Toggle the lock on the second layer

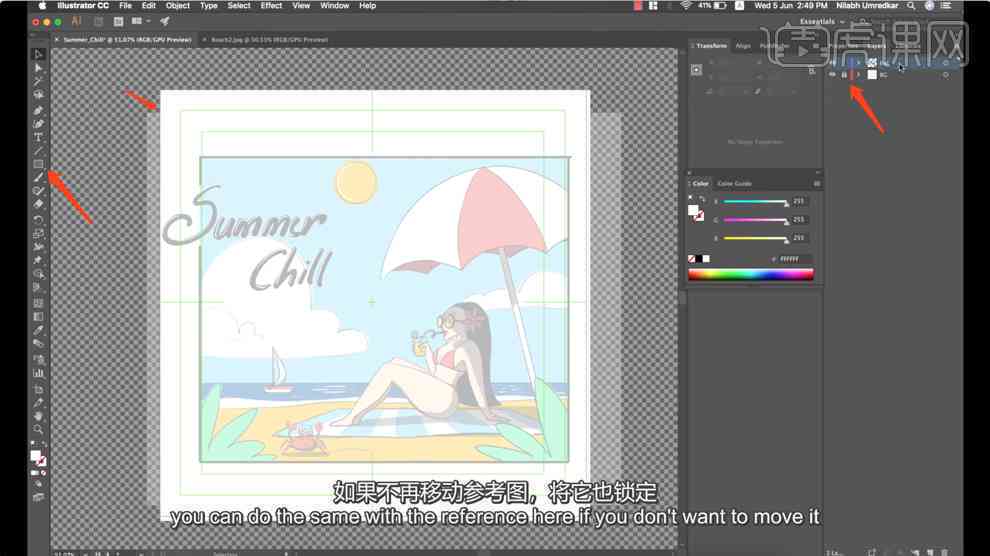click(844, 74)
